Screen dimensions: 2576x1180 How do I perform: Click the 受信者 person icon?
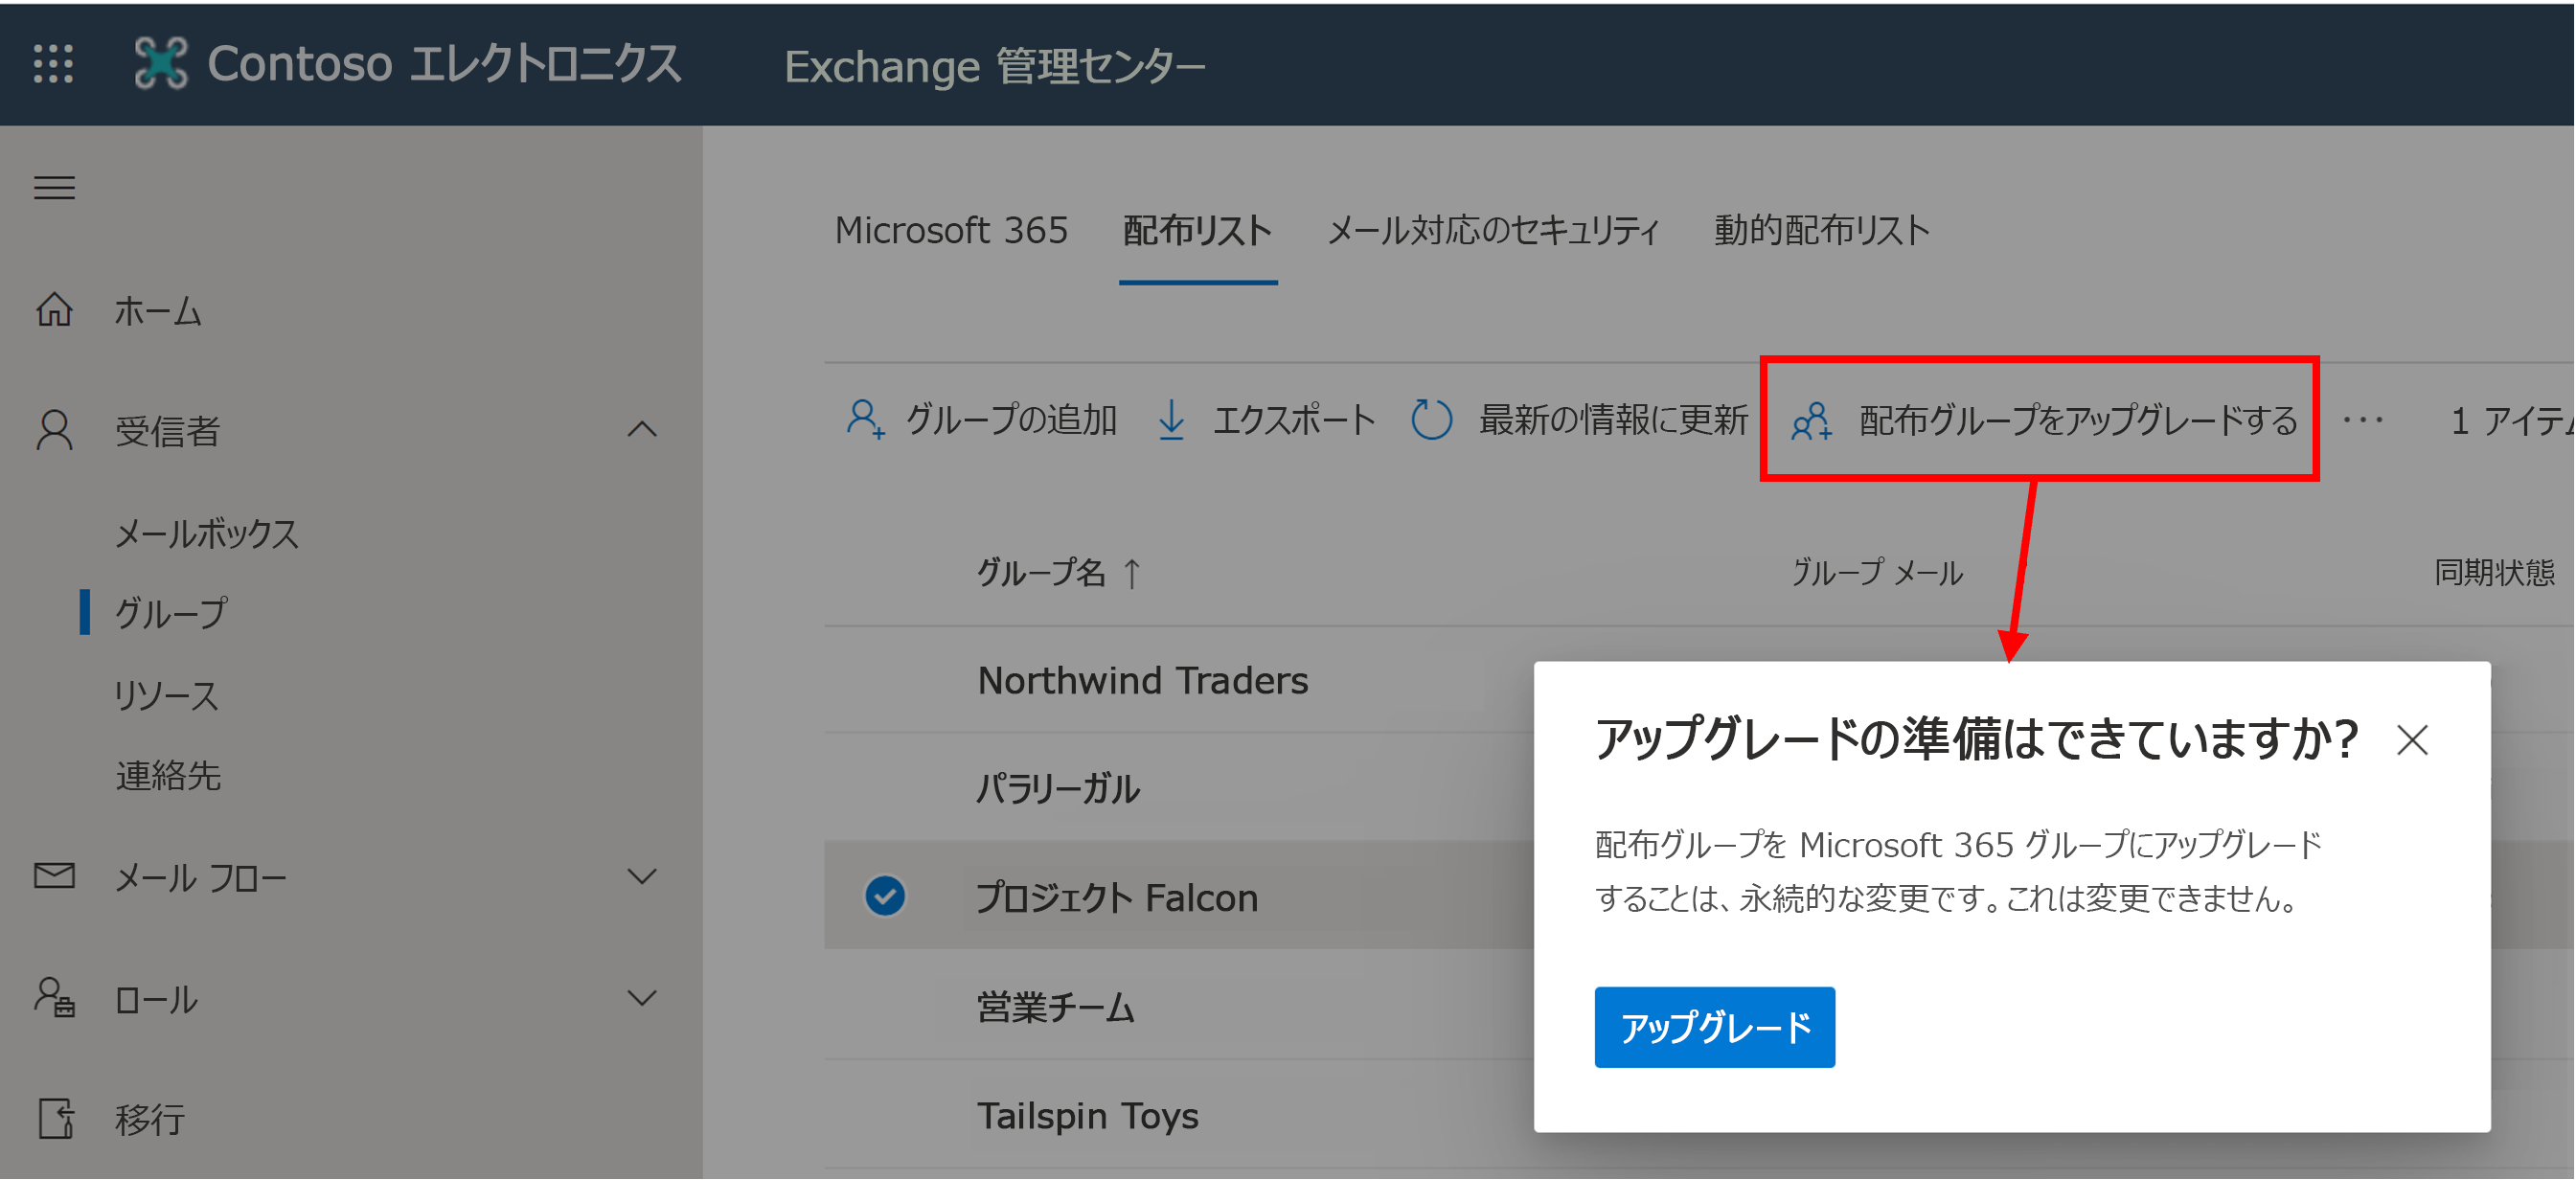54,430
